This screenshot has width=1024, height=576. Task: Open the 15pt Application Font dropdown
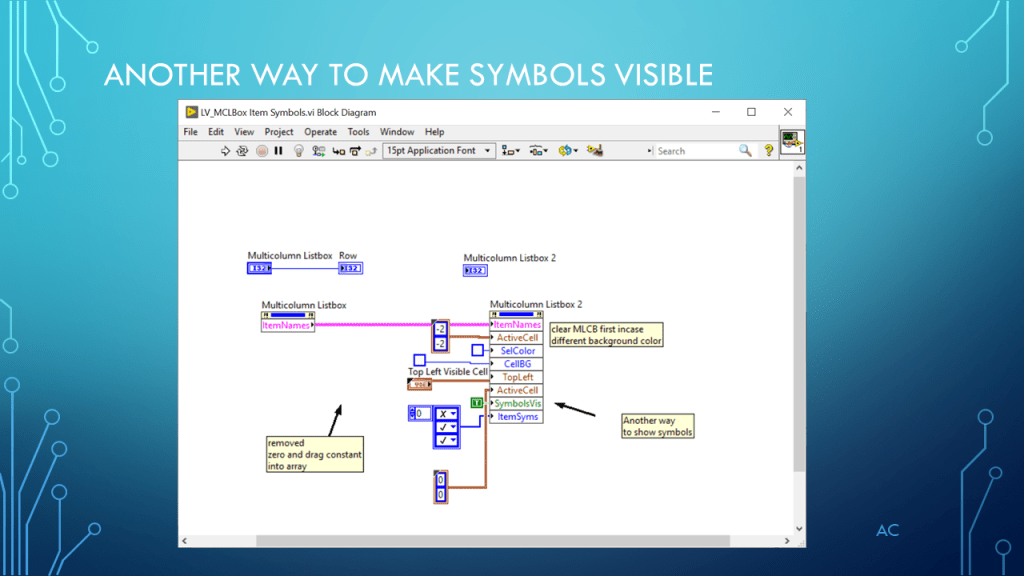pos(439,151)
